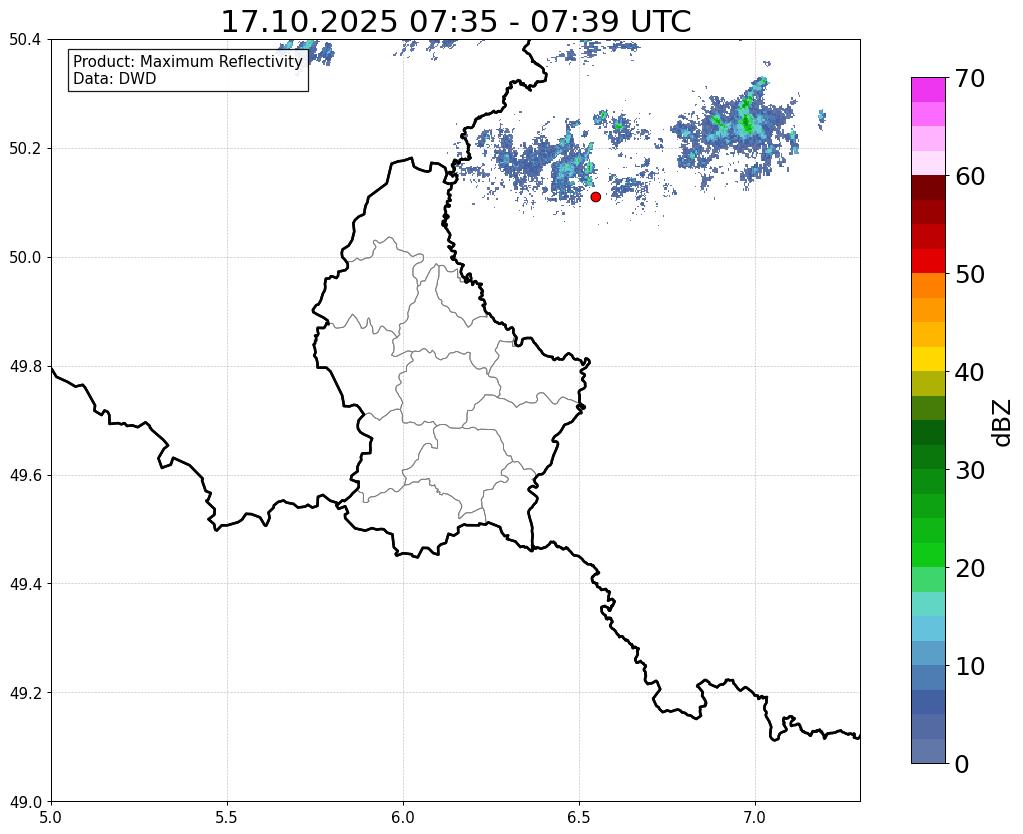Screen dimensions: 1023x834
Task: Click the 5.5 longitude axis label
Action: (227, 817)
